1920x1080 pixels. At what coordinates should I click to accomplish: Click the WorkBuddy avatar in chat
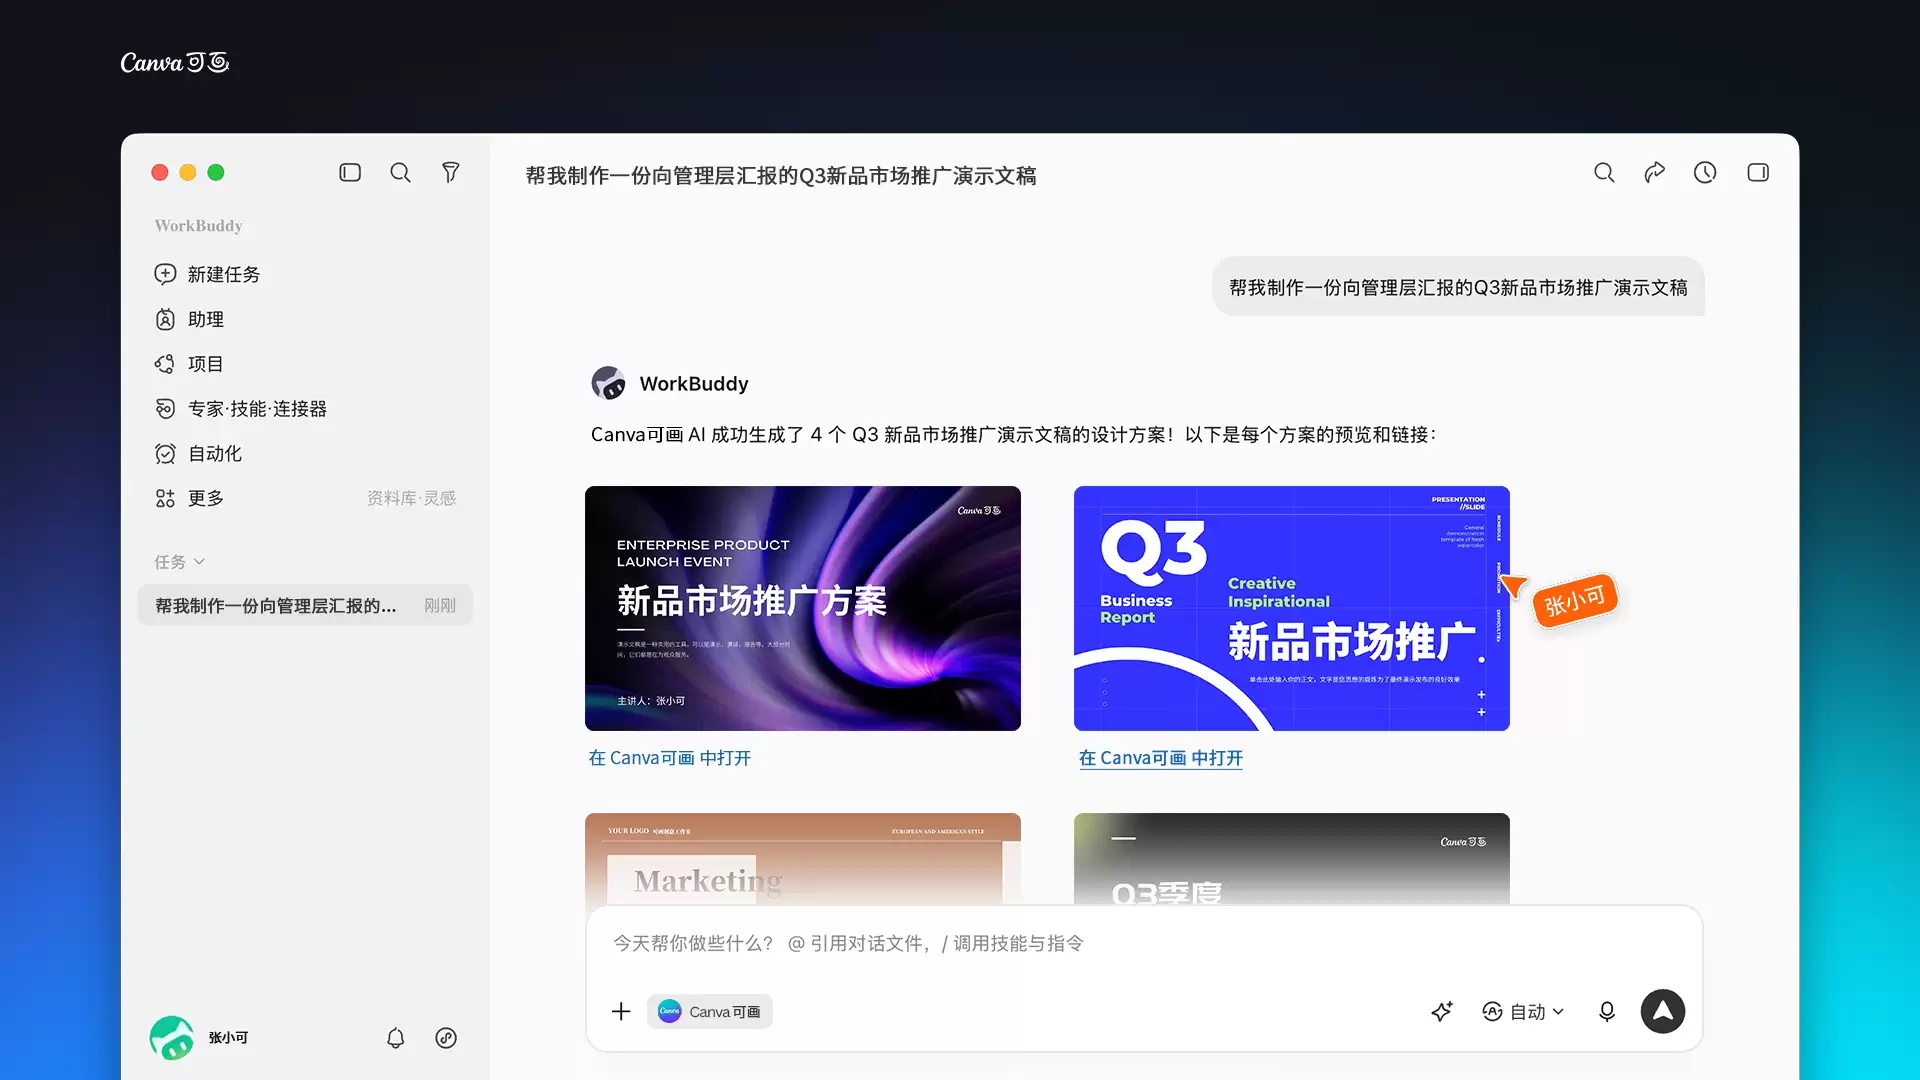point(608,383)
